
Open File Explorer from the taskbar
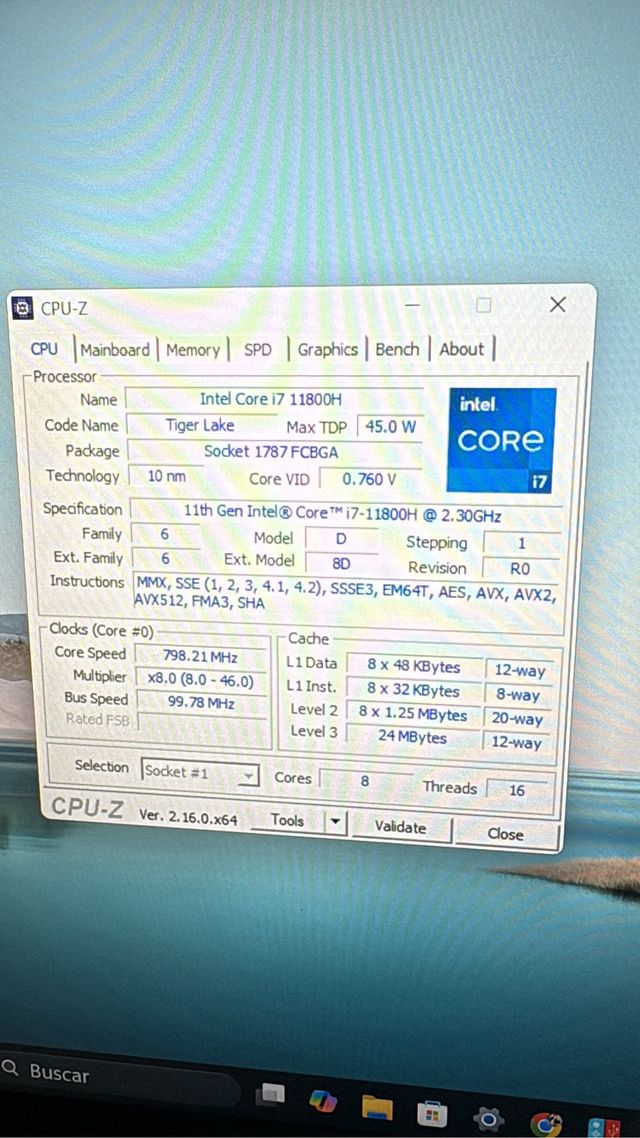[x=377, y=1108]
